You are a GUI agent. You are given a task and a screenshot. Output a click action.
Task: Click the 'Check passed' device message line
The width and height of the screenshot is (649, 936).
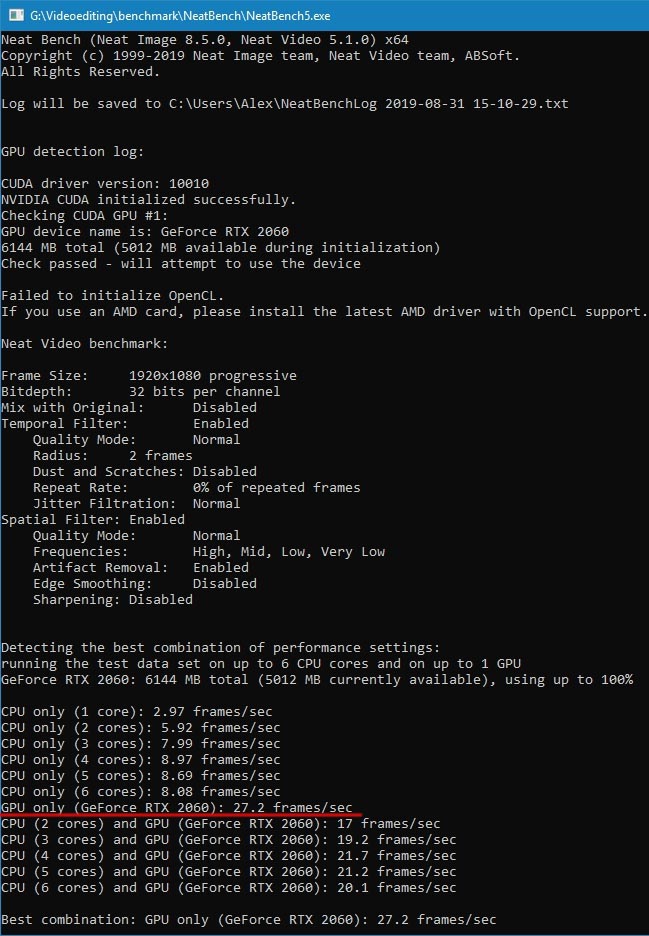(x=181, y=263)
